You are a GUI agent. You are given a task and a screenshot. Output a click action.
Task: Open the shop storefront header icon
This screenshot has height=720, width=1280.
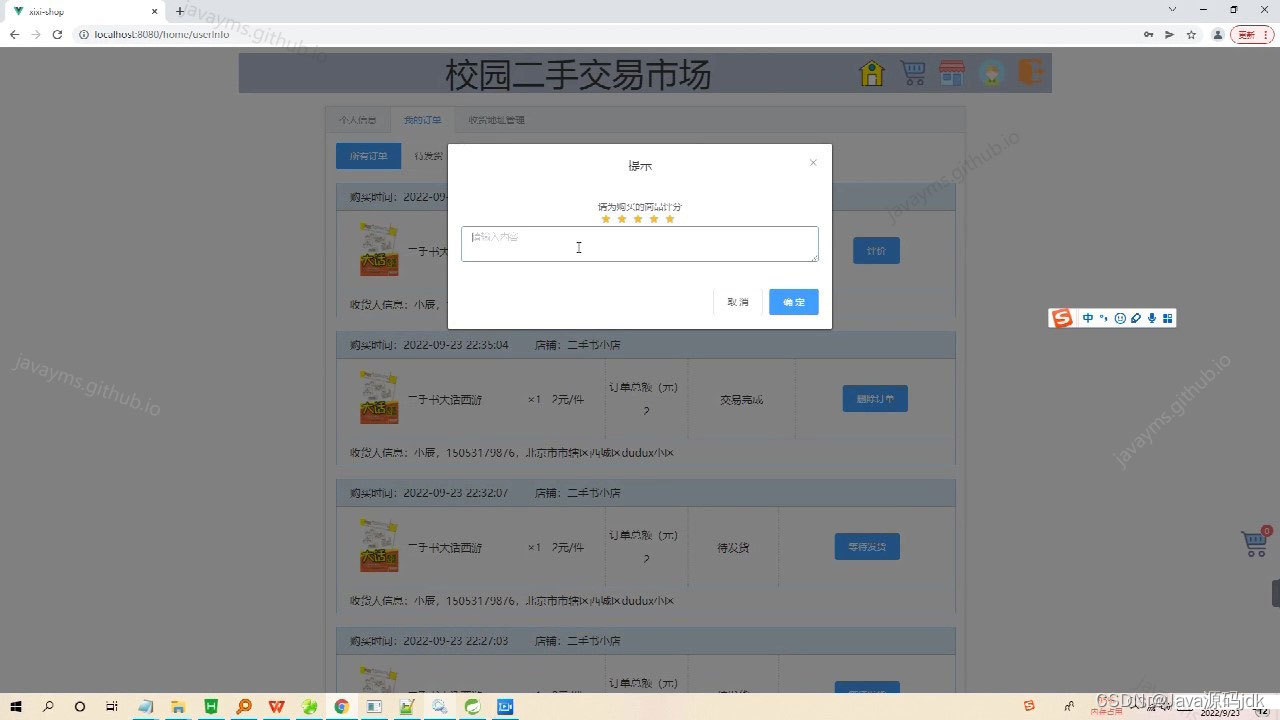tap(952, 73)
